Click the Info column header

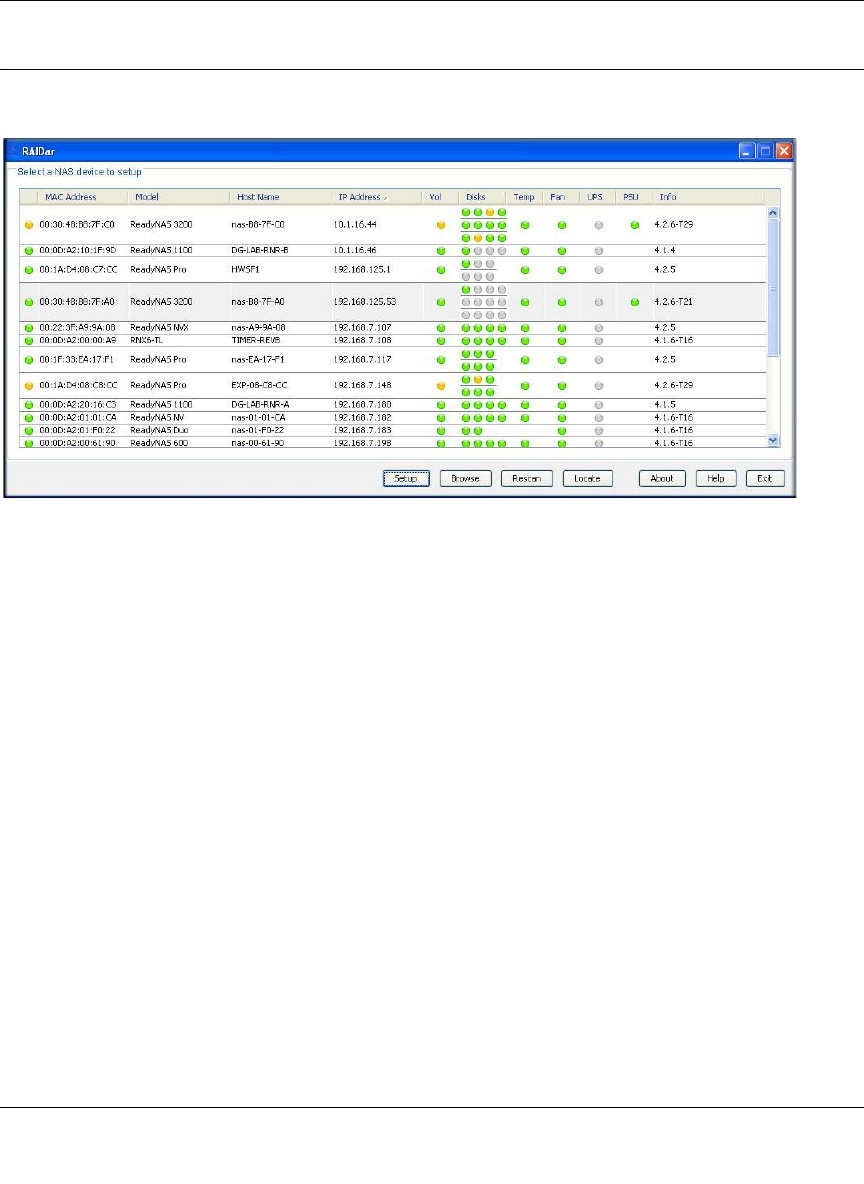(x=708, y=197)
